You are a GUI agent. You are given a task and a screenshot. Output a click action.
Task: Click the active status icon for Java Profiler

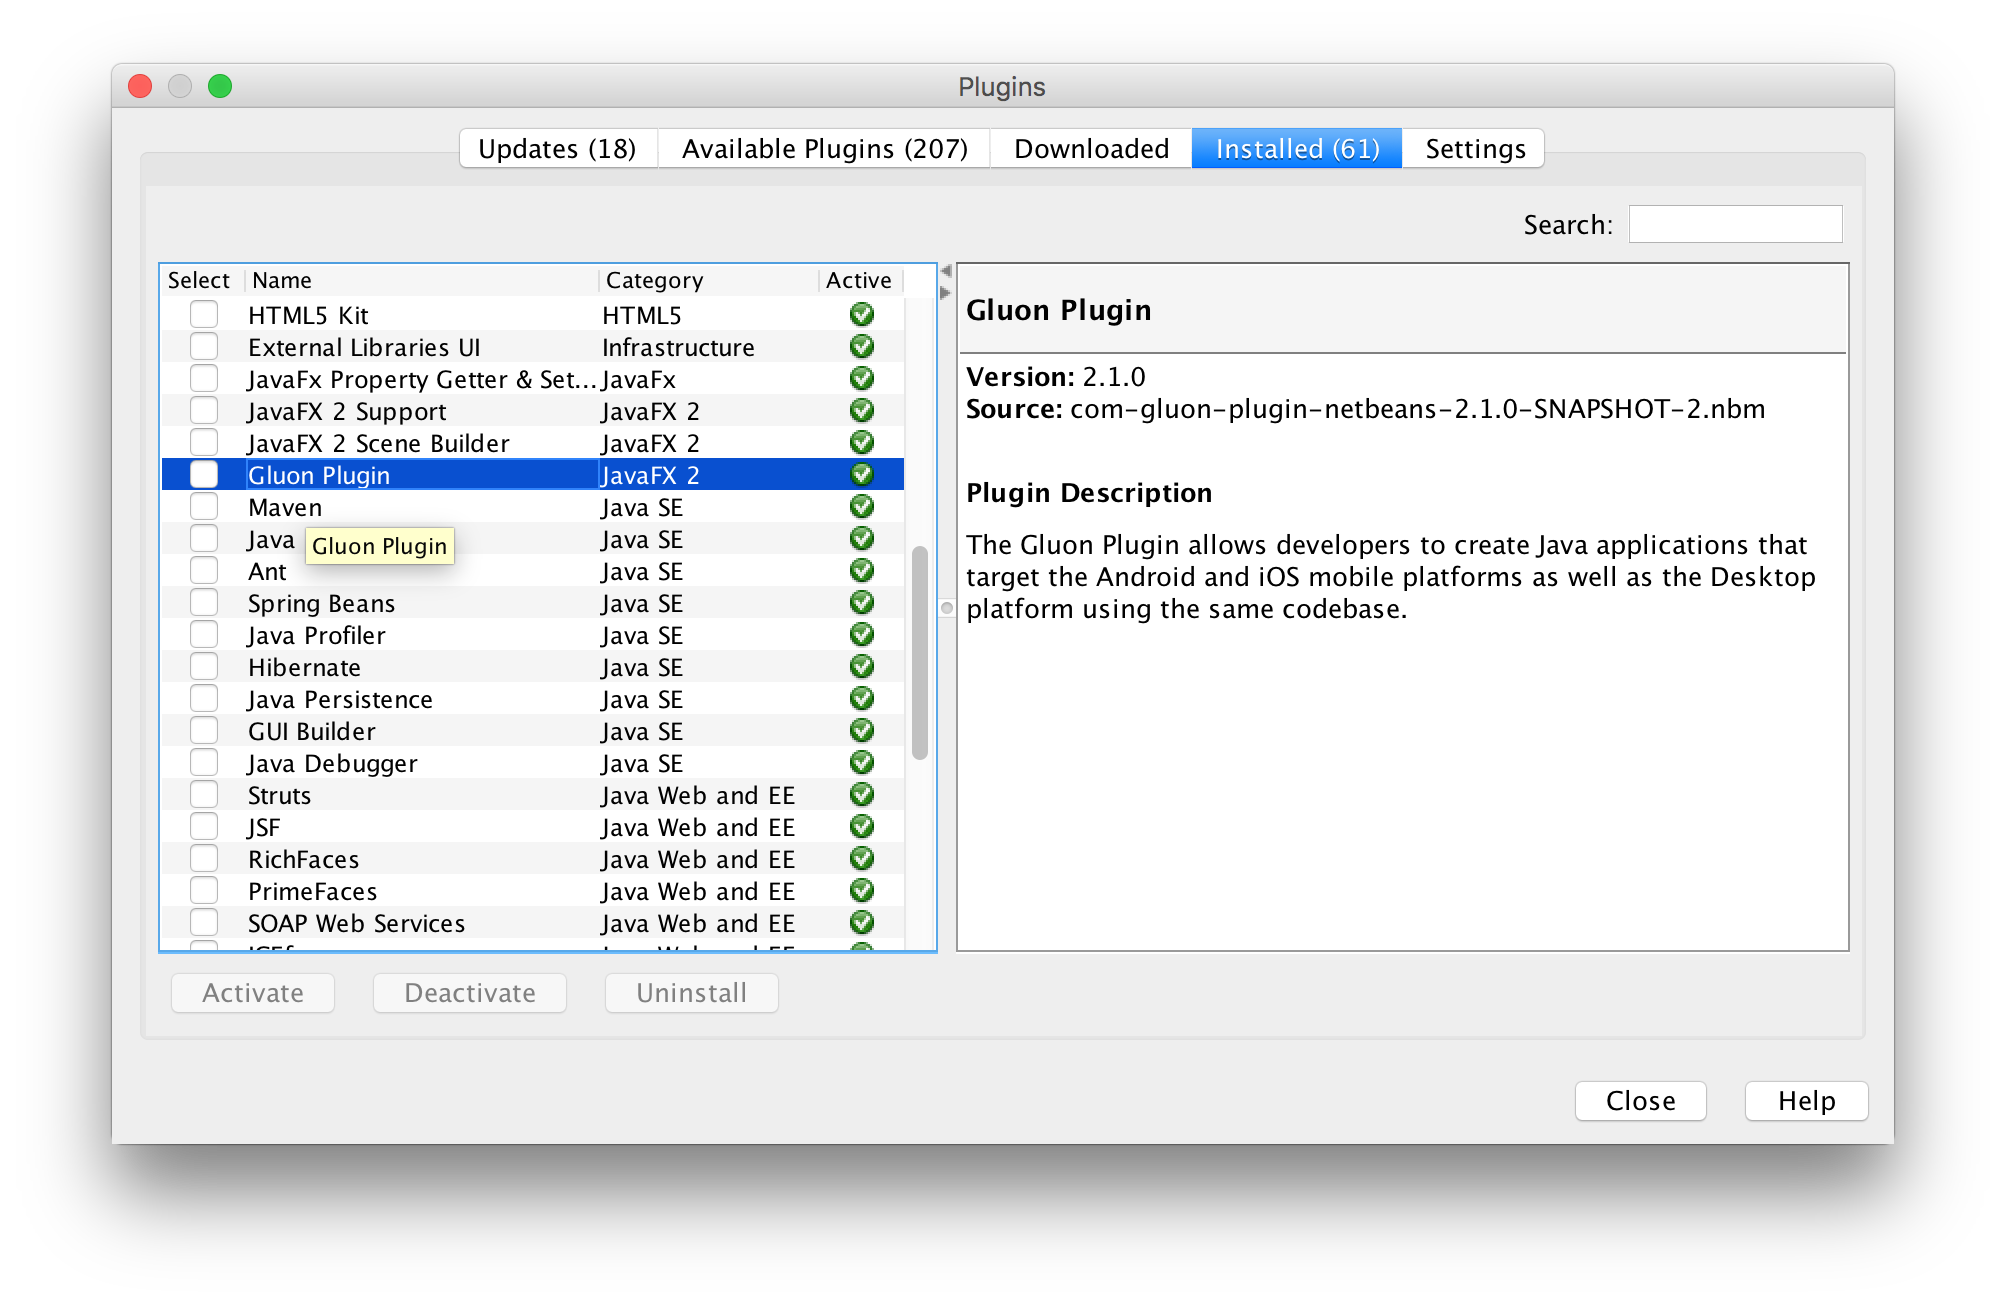tap(861, 635)
